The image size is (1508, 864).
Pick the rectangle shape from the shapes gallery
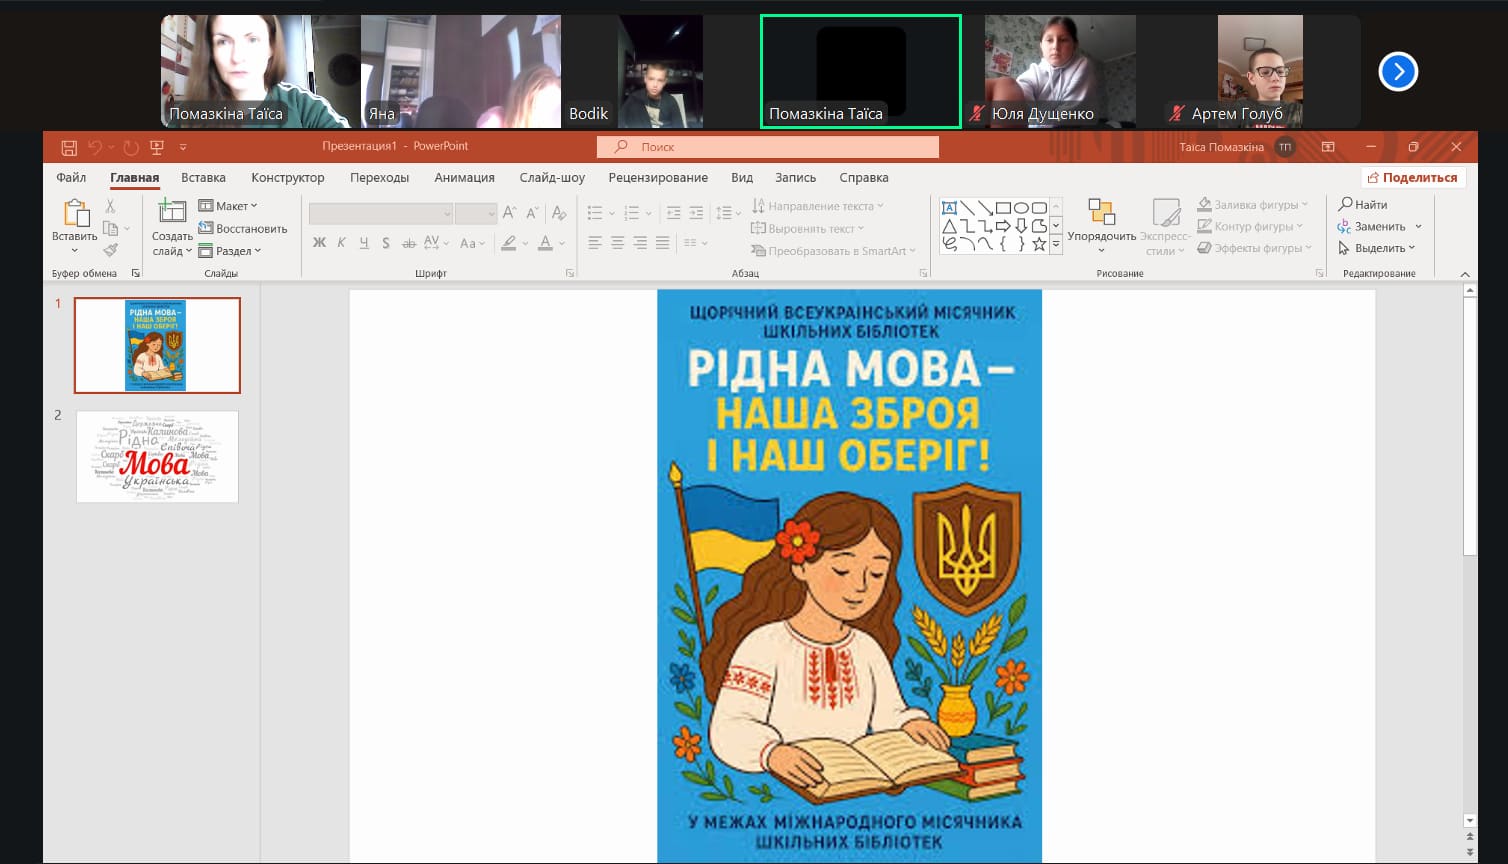(1003, 208)
